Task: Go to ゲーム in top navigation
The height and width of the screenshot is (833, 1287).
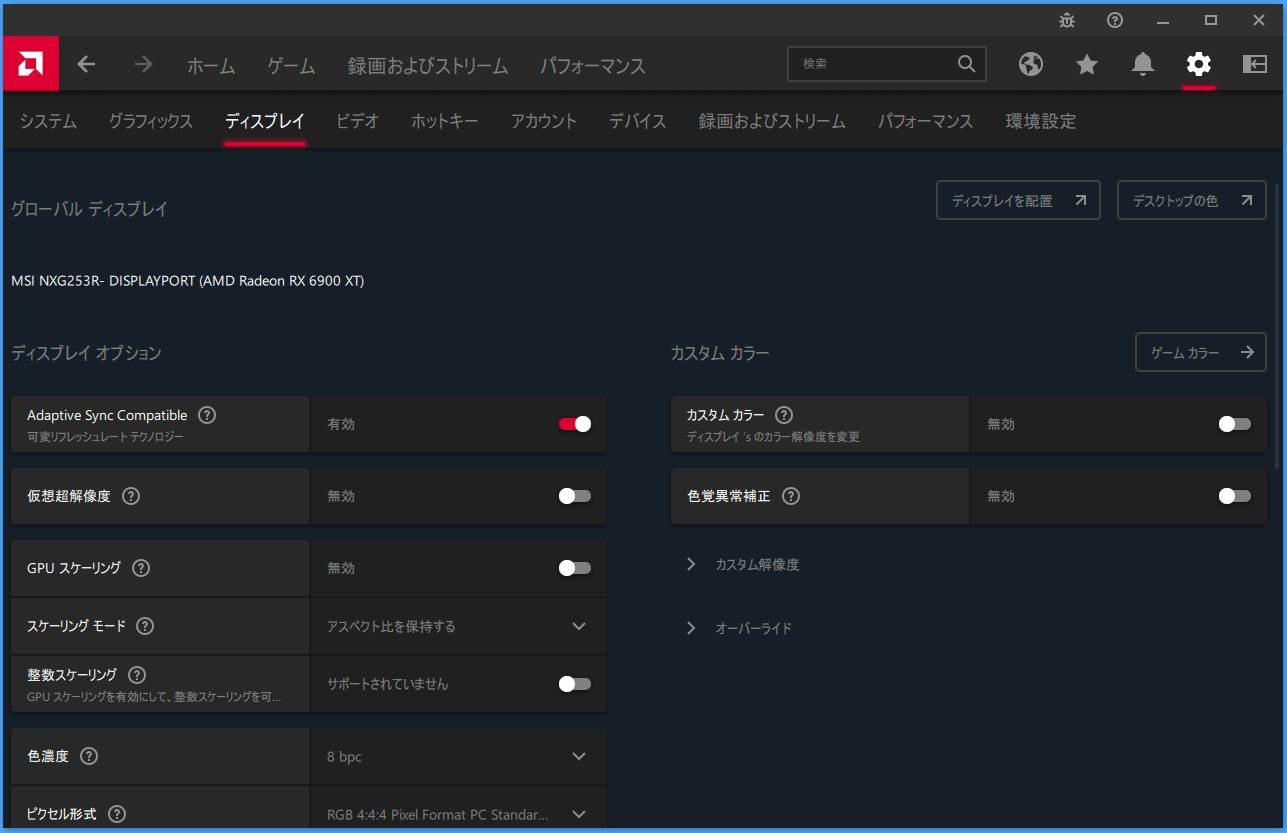Action: click(x=291, y=66)
